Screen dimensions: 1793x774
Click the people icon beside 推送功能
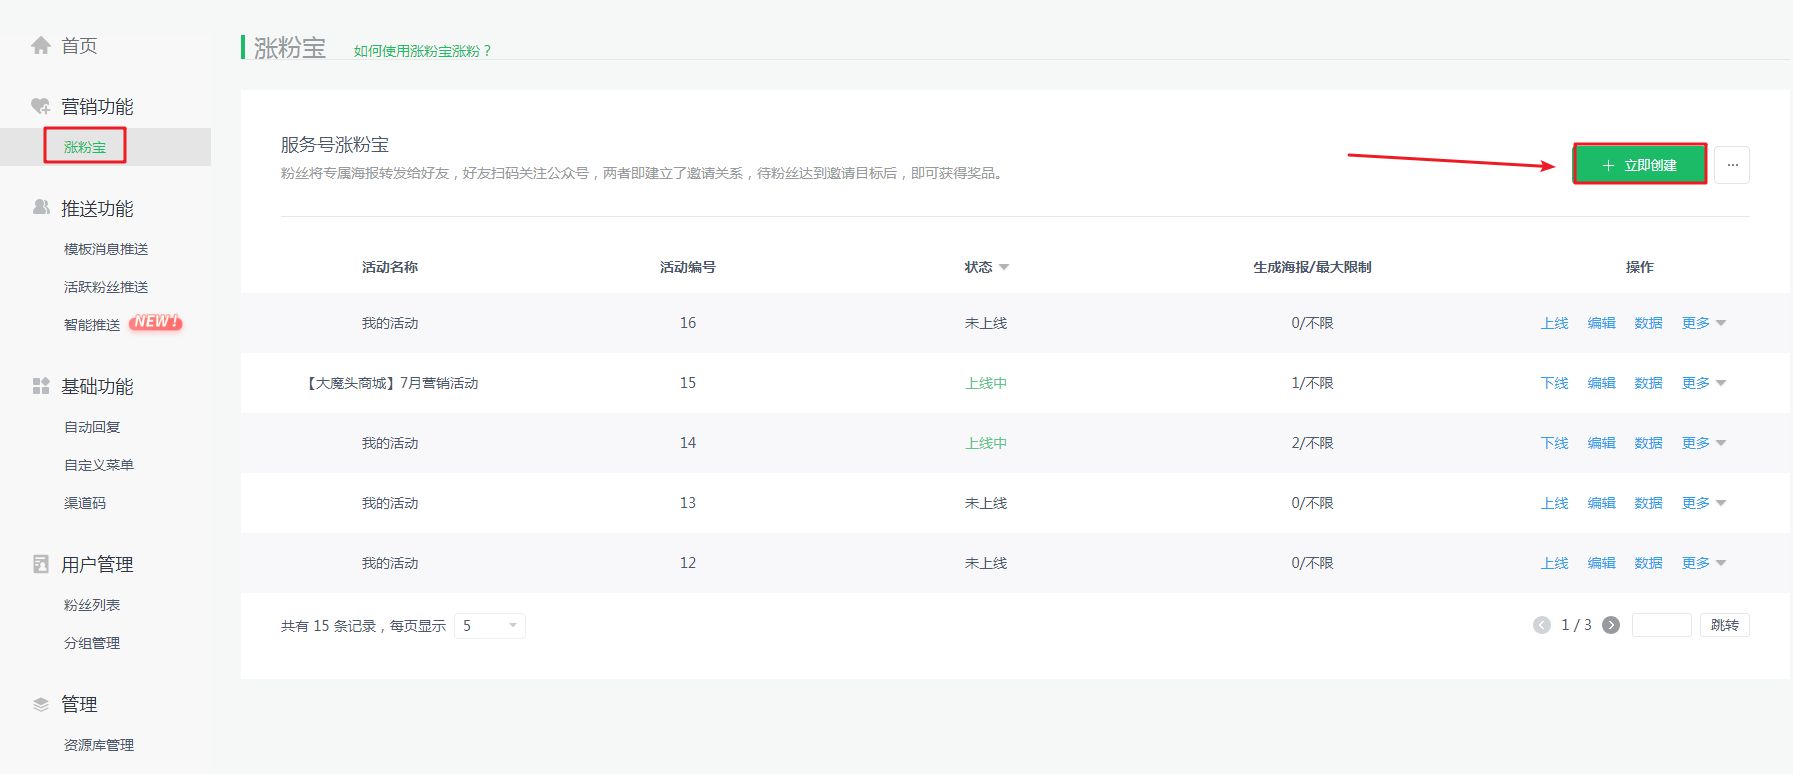(x=41, y=207)
